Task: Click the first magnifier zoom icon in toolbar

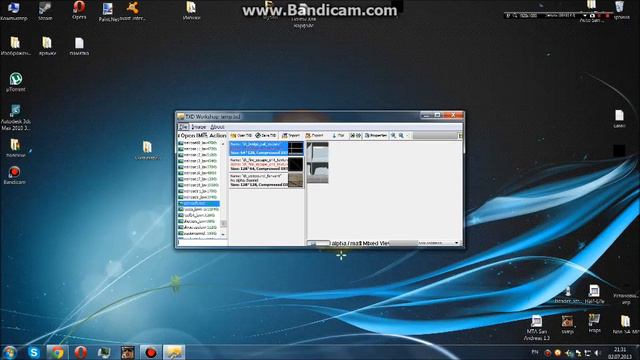Action: click(393, 136)
